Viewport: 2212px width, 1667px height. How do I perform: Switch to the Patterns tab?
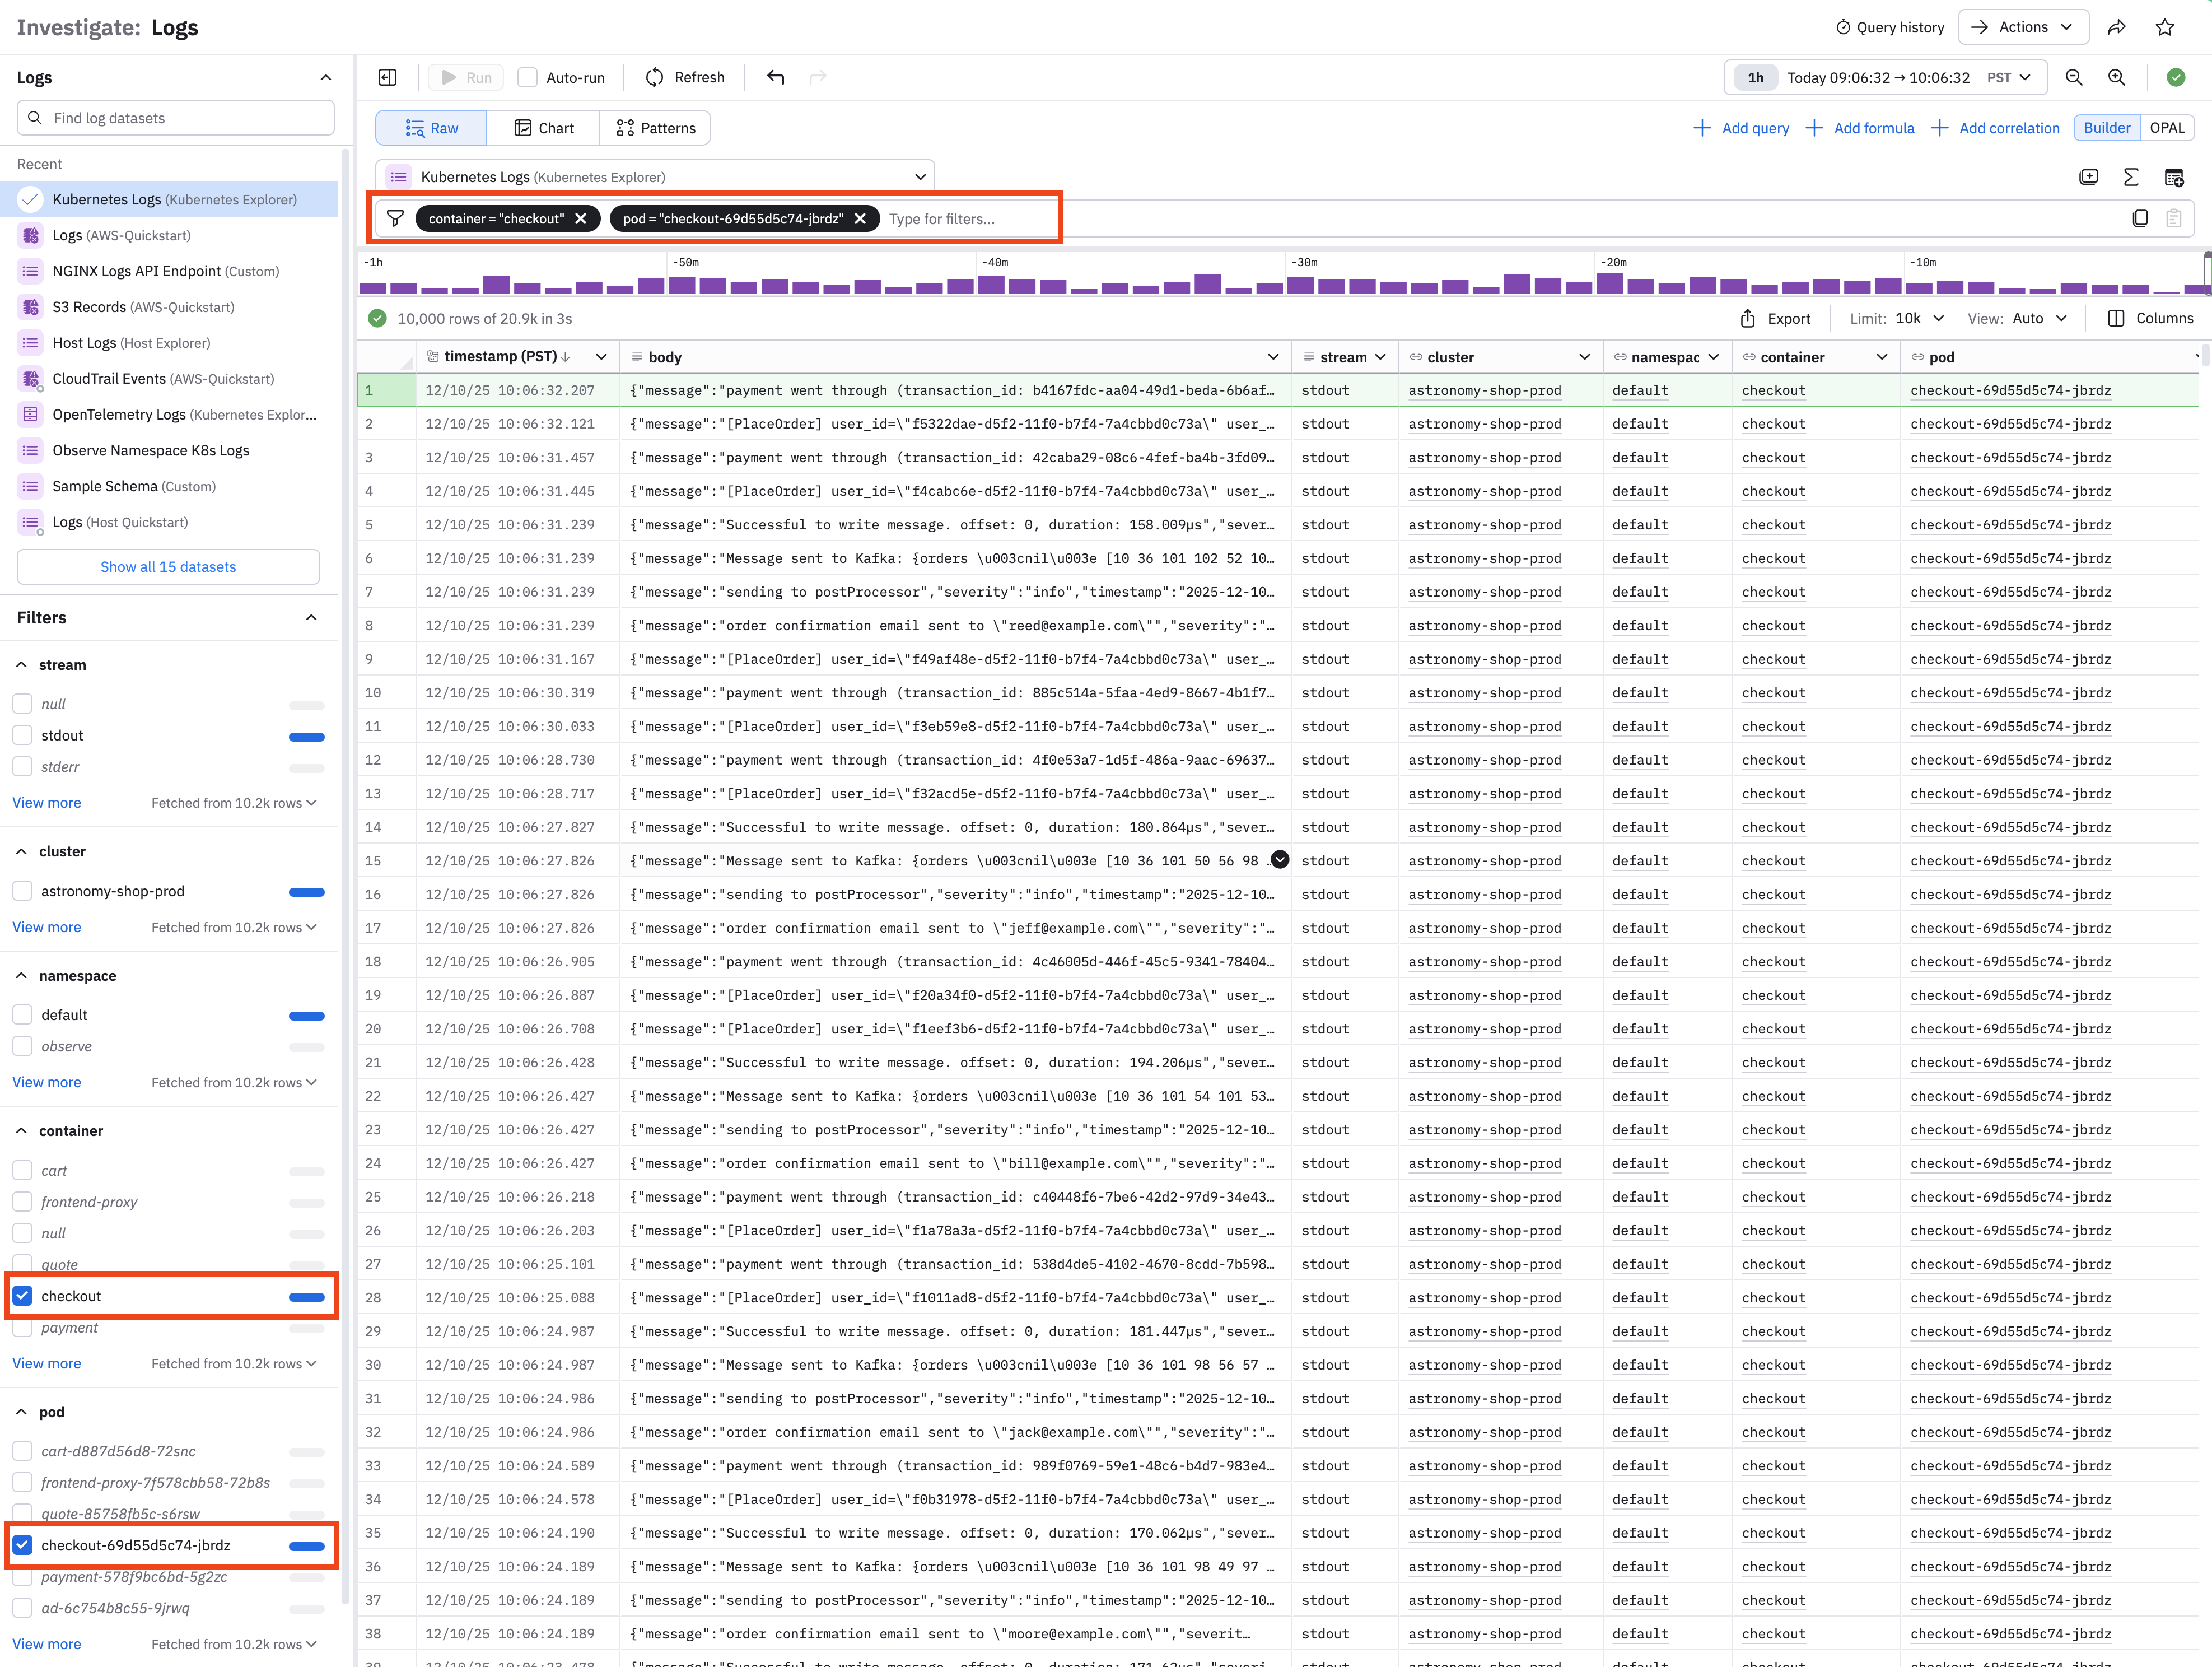(x=655, y=128)
